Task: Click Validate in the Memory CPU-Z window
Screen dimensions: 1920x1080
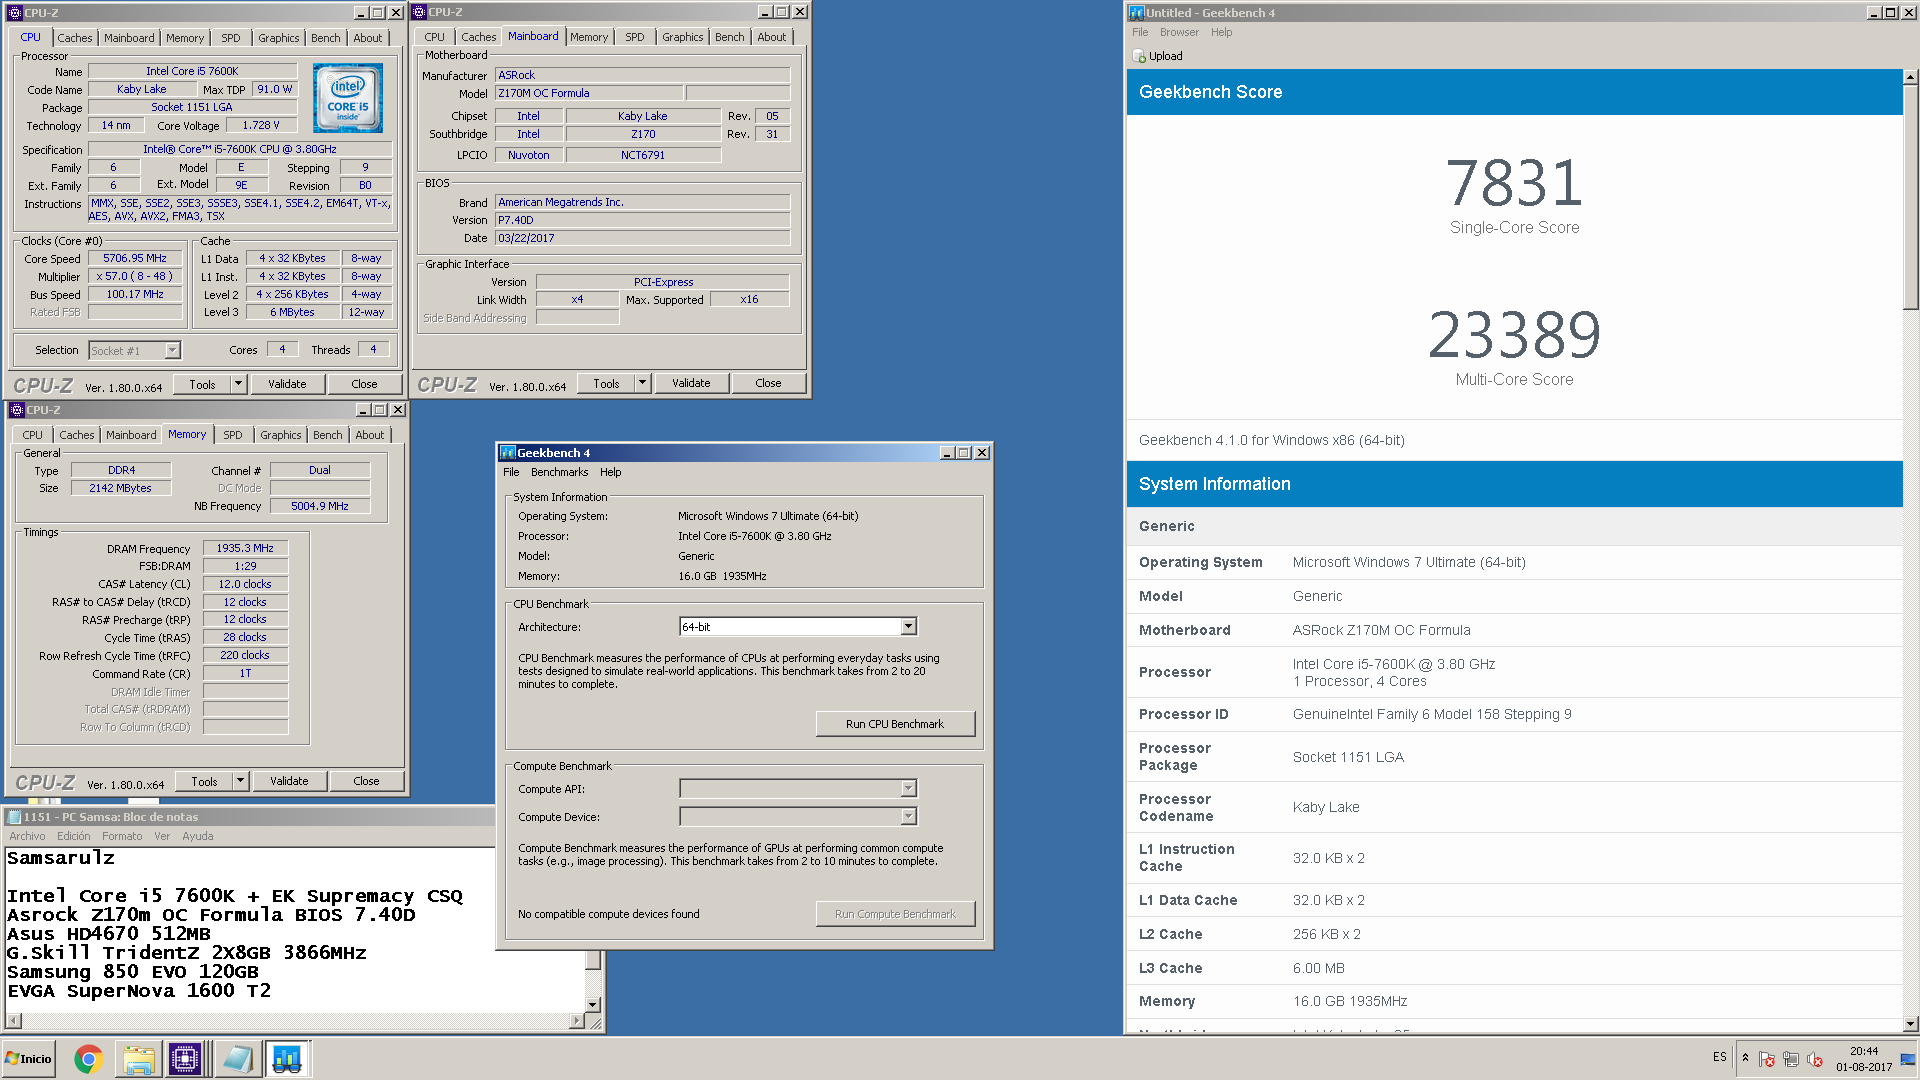Action: [x=289, y=781]
